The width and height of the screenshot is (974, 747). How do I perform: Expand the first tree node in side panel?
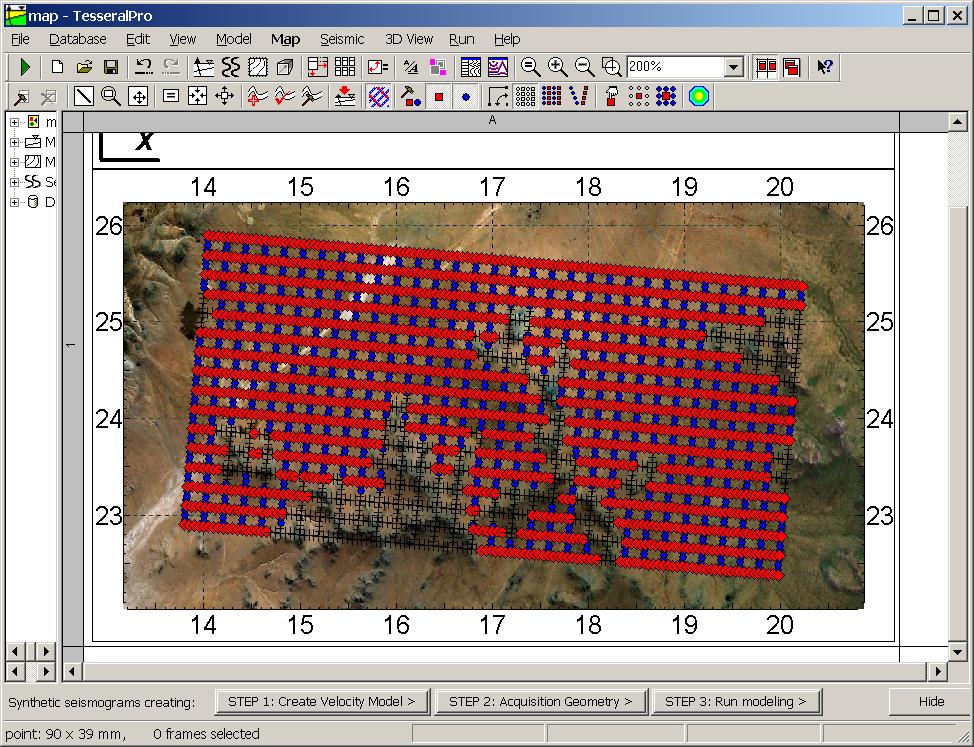coord(14,122)
